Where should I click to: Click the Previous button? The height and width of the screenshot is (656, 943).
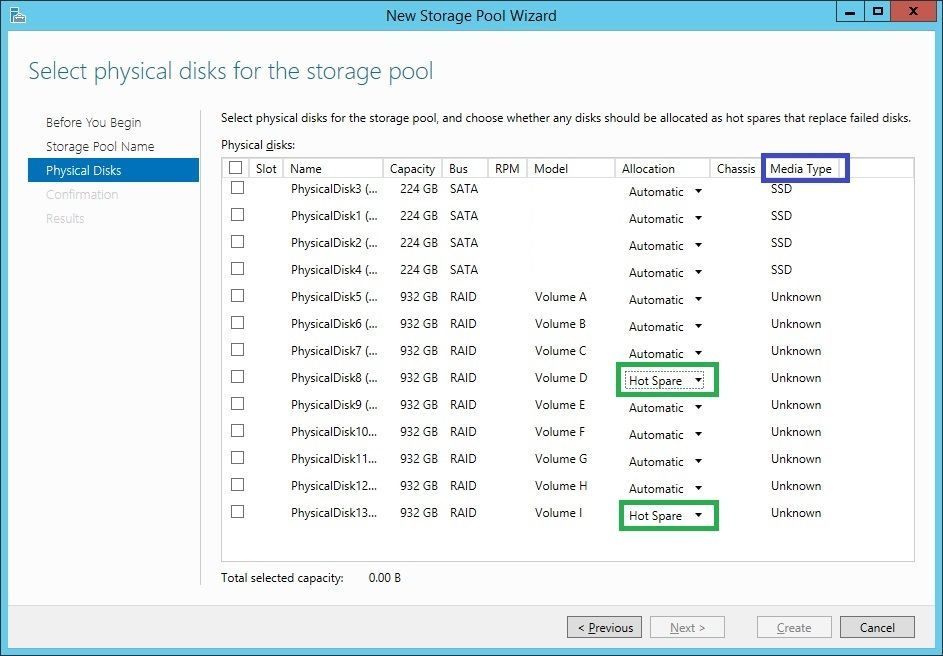(604, 628)
